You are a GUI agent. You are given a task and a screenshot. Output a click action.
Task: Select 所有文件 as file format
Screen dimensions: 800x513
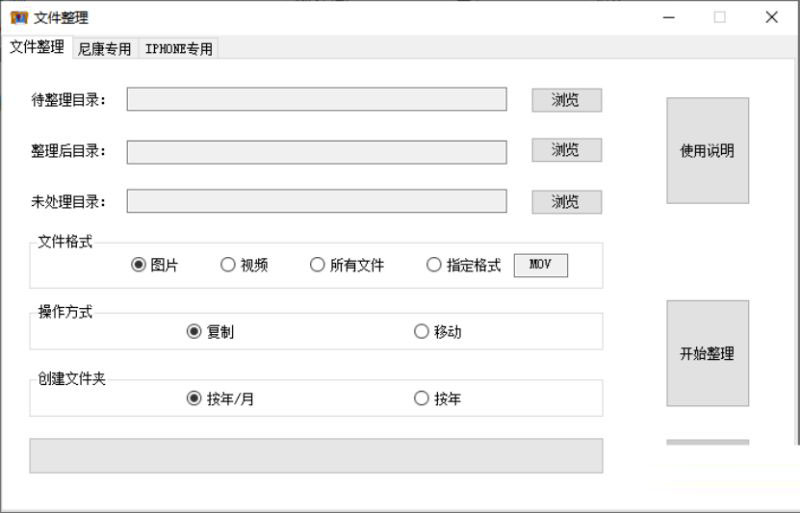[317, 265]
